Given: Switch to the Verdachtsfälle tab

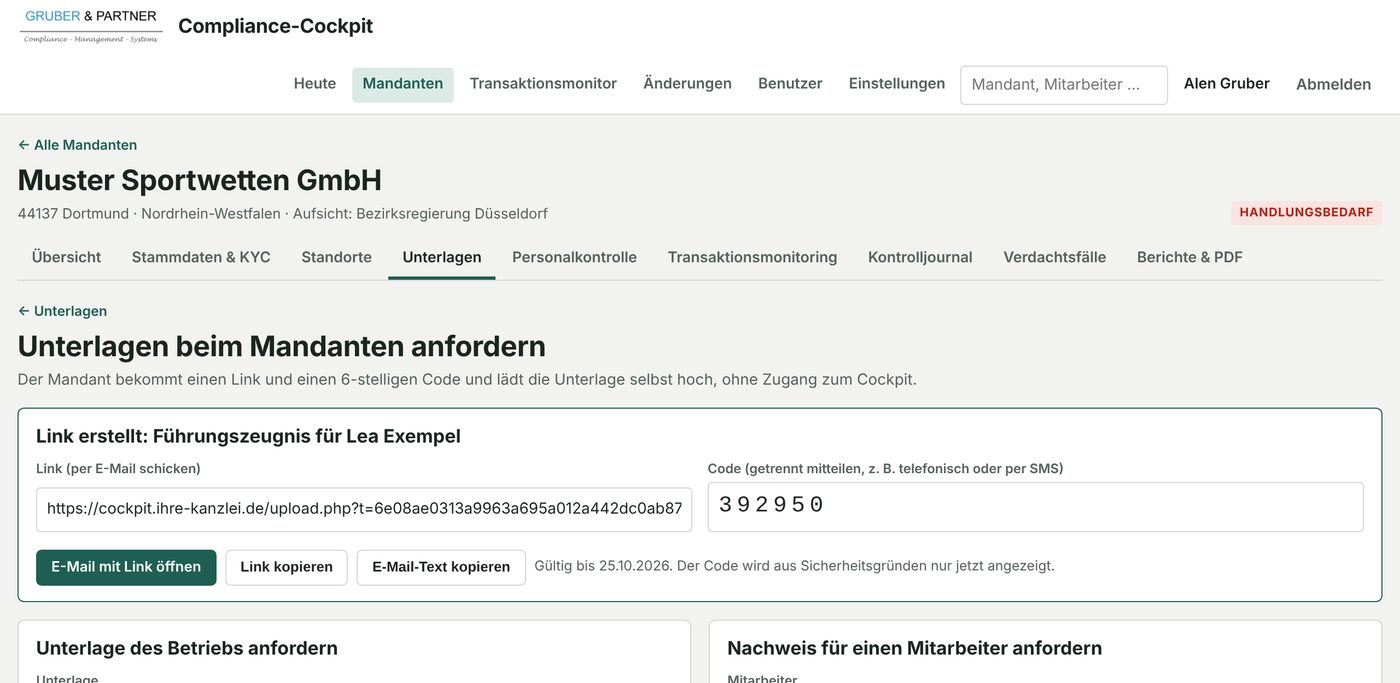Looking at the screenshot, I should pos(1055,257).
